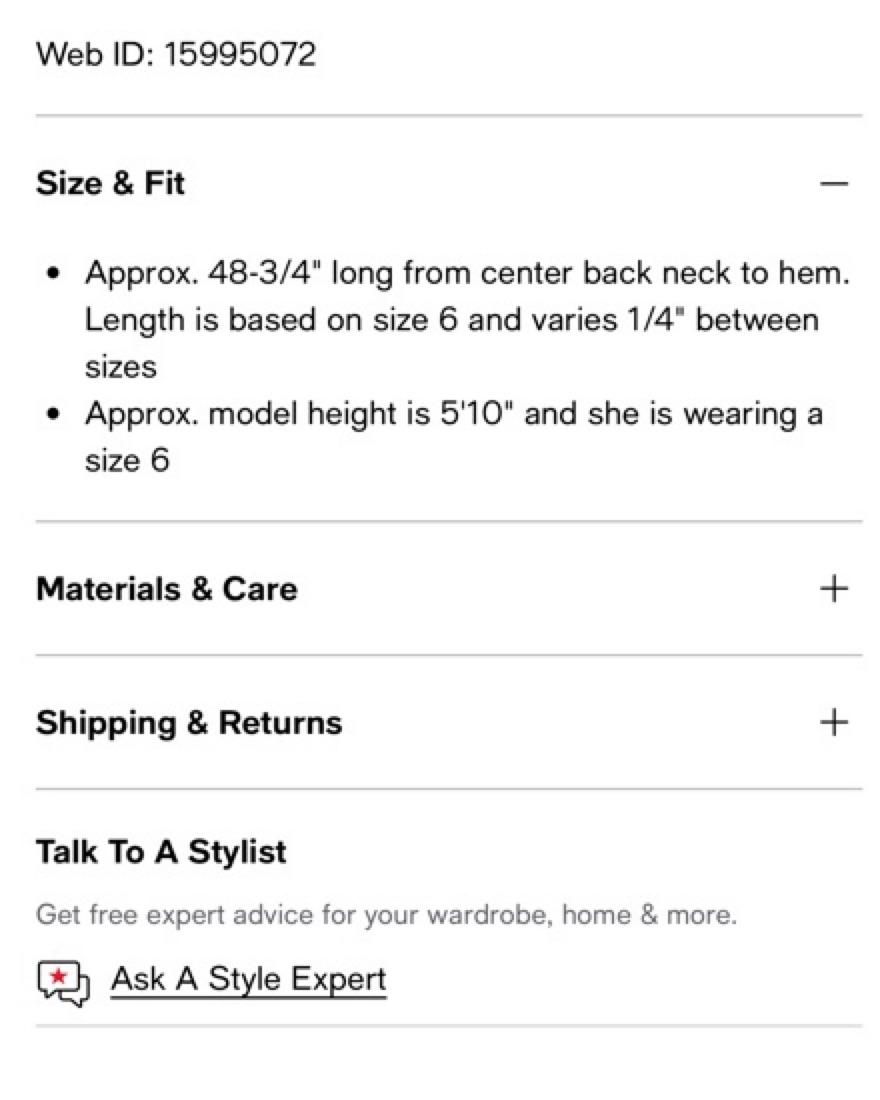Viewport: 880px width, 1100px height.
Task: Click the second bullet point under Size & Fit
Action: (x=52, y=414)
